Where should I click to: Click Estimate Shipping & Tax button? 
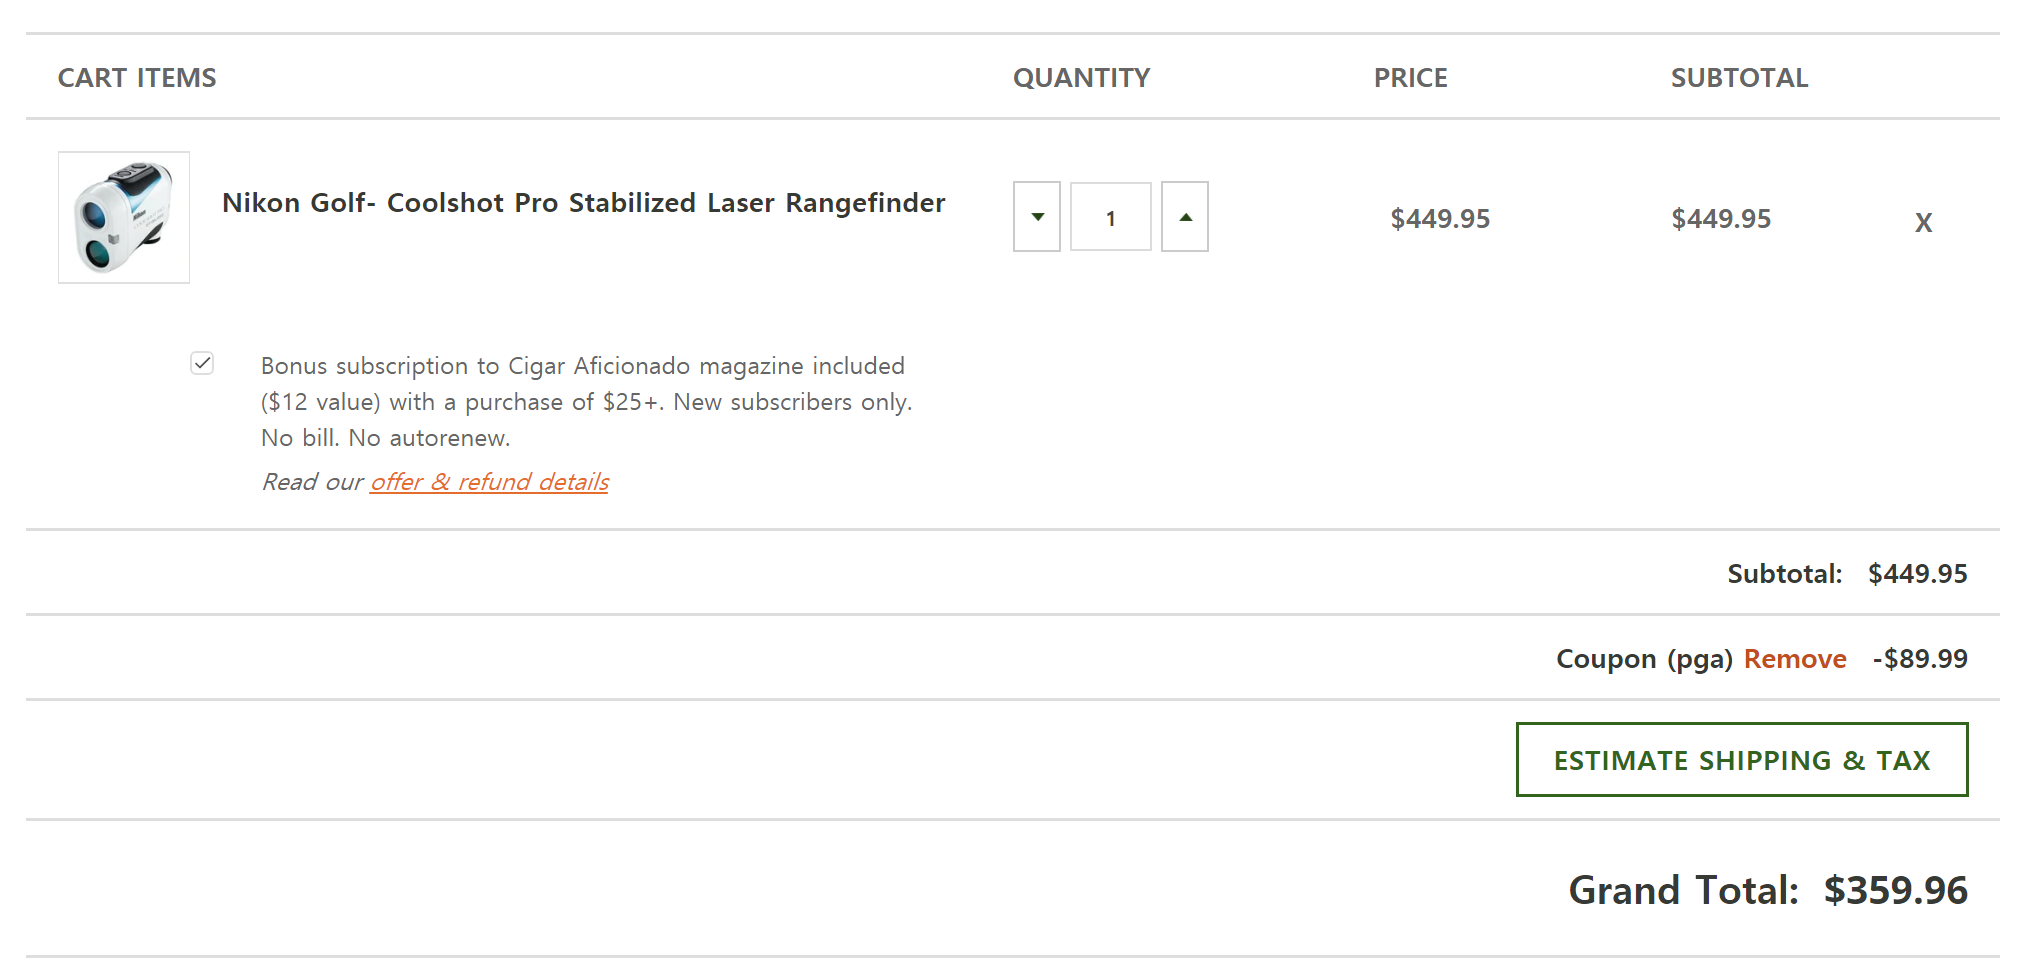[x=1742, y=760]
